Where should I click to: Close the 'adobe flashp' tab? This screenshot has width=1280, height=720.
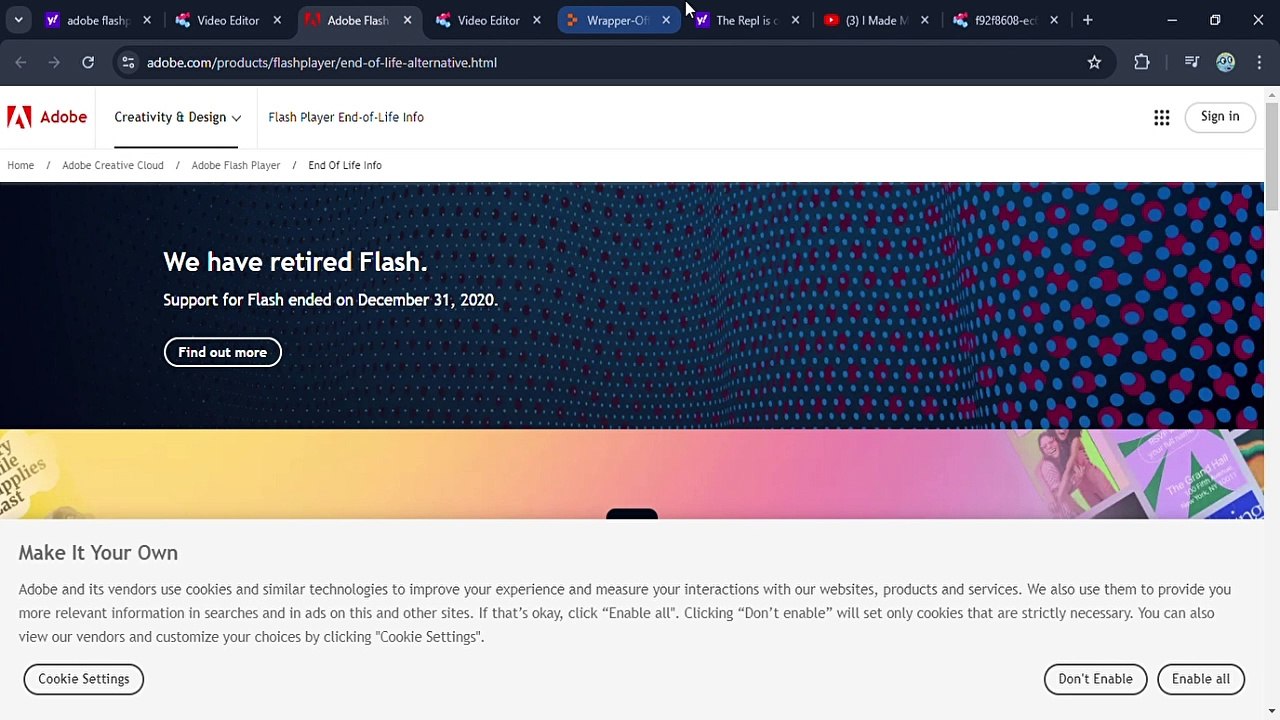[x=147, y=20]
